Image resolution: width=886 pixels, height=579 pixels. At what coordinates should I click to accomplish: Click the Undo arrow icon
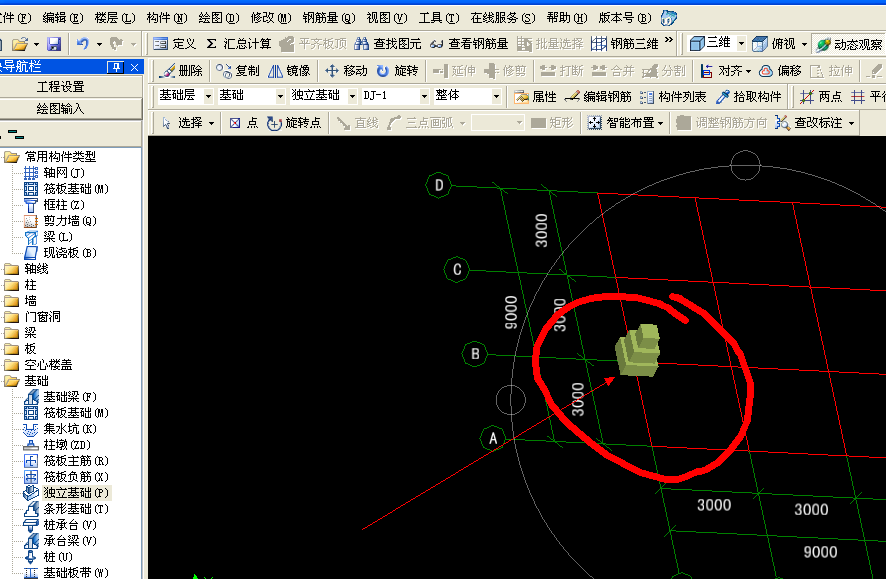[83, 43]
